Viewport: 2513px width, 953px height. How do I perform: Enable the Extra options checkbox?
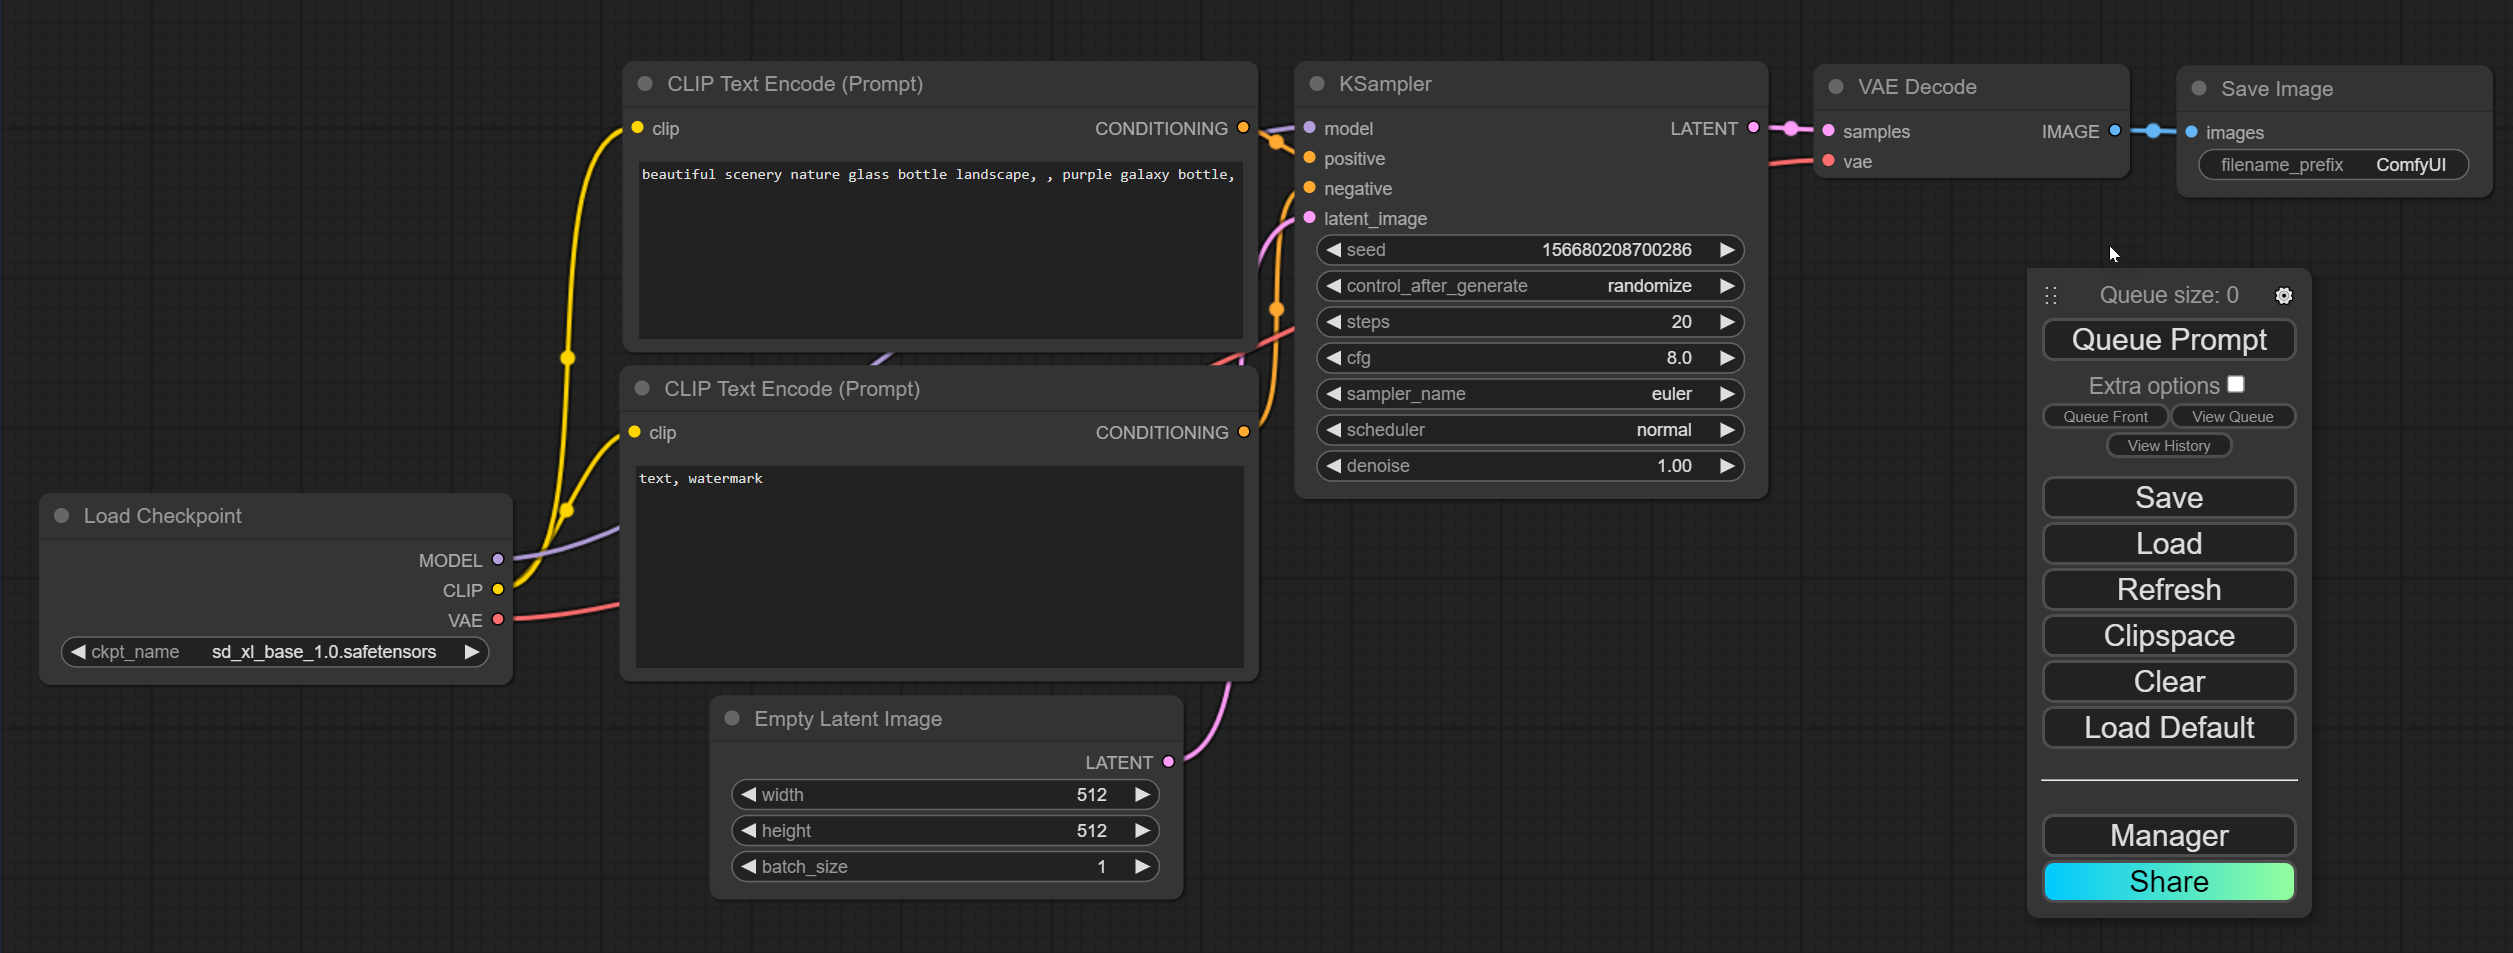click(x=2236, y=385)
